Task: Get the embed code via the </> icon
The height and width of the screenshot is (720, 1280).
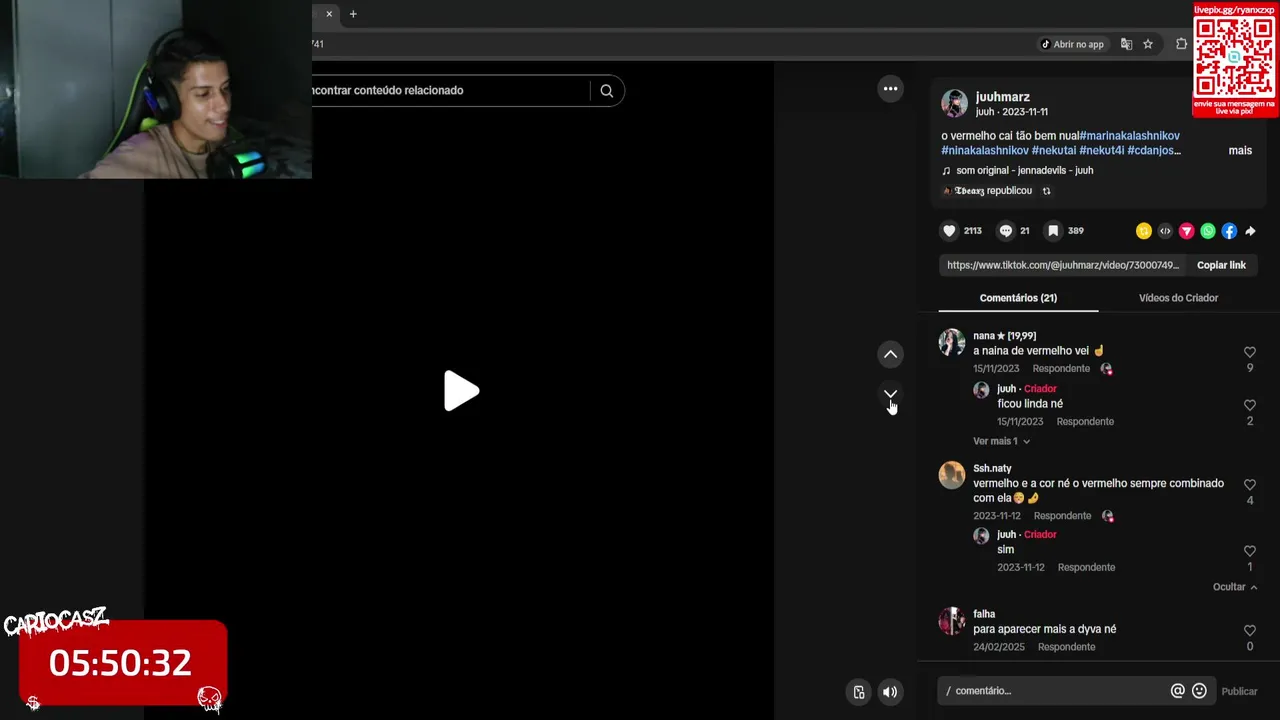Action: tap(1165, 231)
